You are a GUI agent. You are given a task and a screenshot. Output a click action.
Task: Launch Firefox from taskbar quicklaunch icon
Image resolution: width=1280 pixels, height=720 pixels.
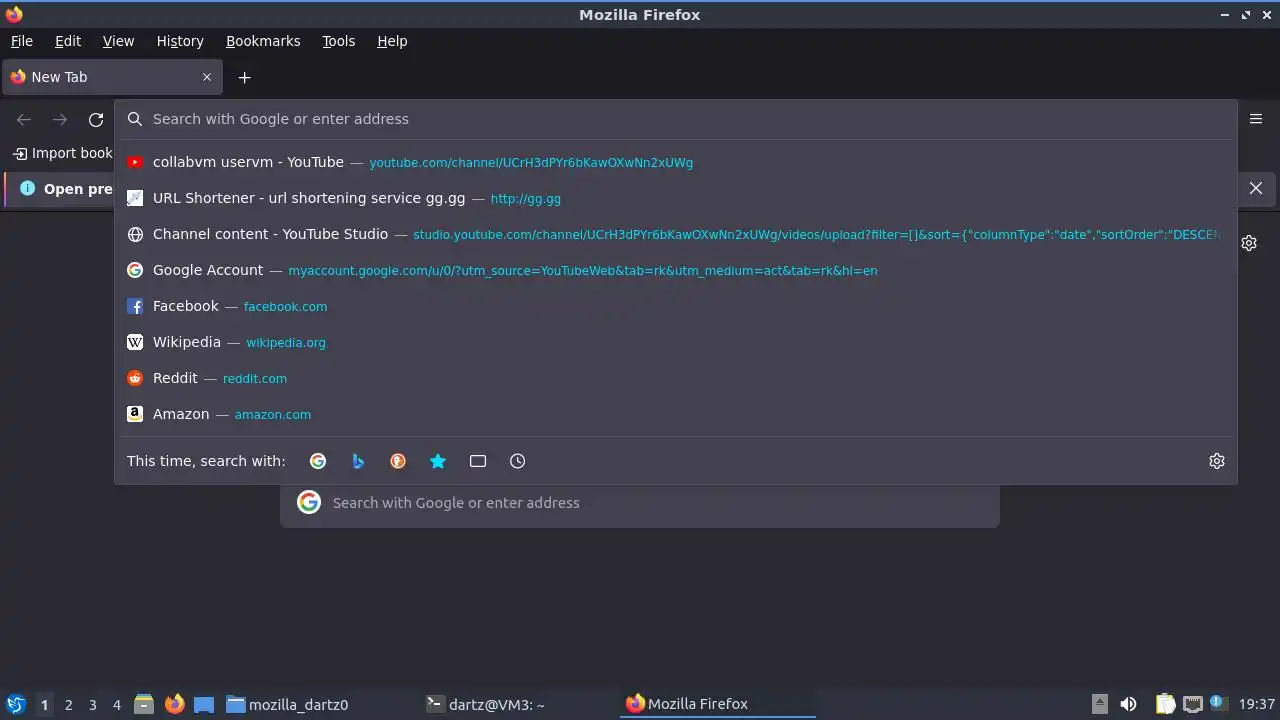(x=174, y=704)
